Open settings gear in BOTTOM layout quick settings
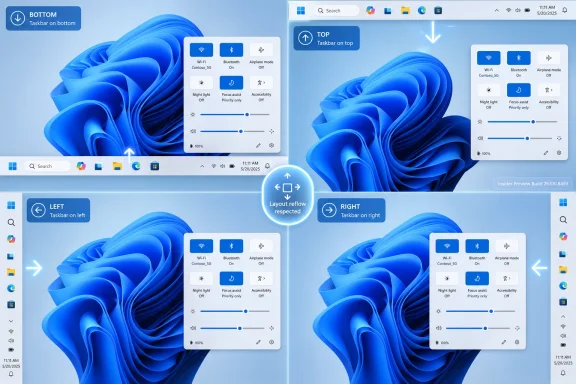Viewport: 576px width, 384px height. 271,146
